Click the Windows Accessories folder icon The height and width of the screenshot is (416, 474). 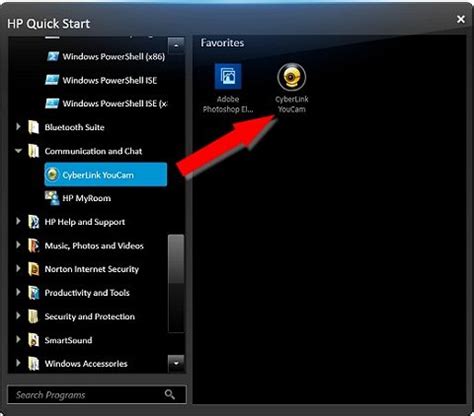tap(33, 364)
